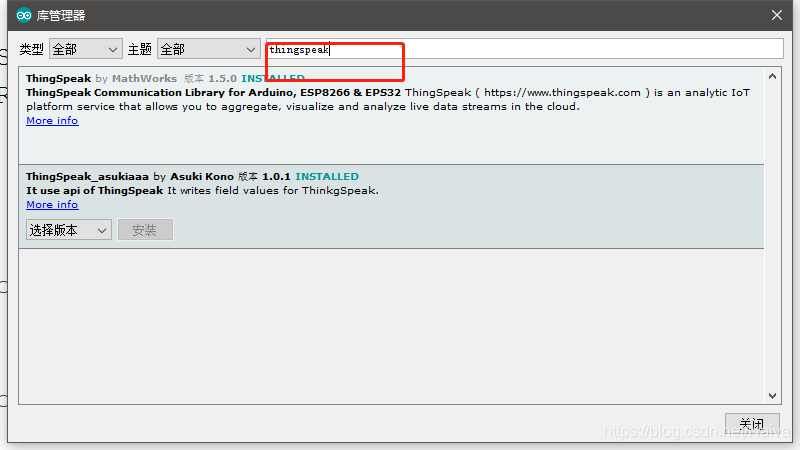Close the 库管理器 window with X
The width and height of the screenshot is (800, 450).
[777, 15]
